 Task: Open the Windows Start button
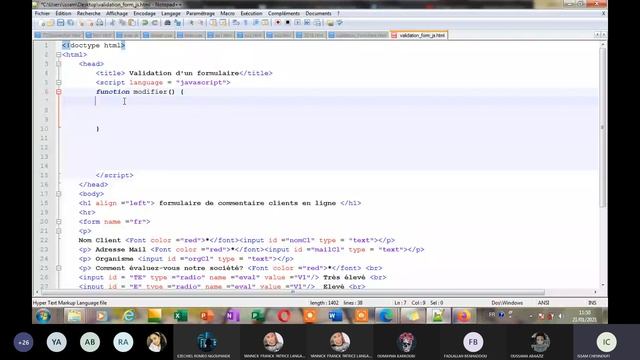click(x=43, y=316)
